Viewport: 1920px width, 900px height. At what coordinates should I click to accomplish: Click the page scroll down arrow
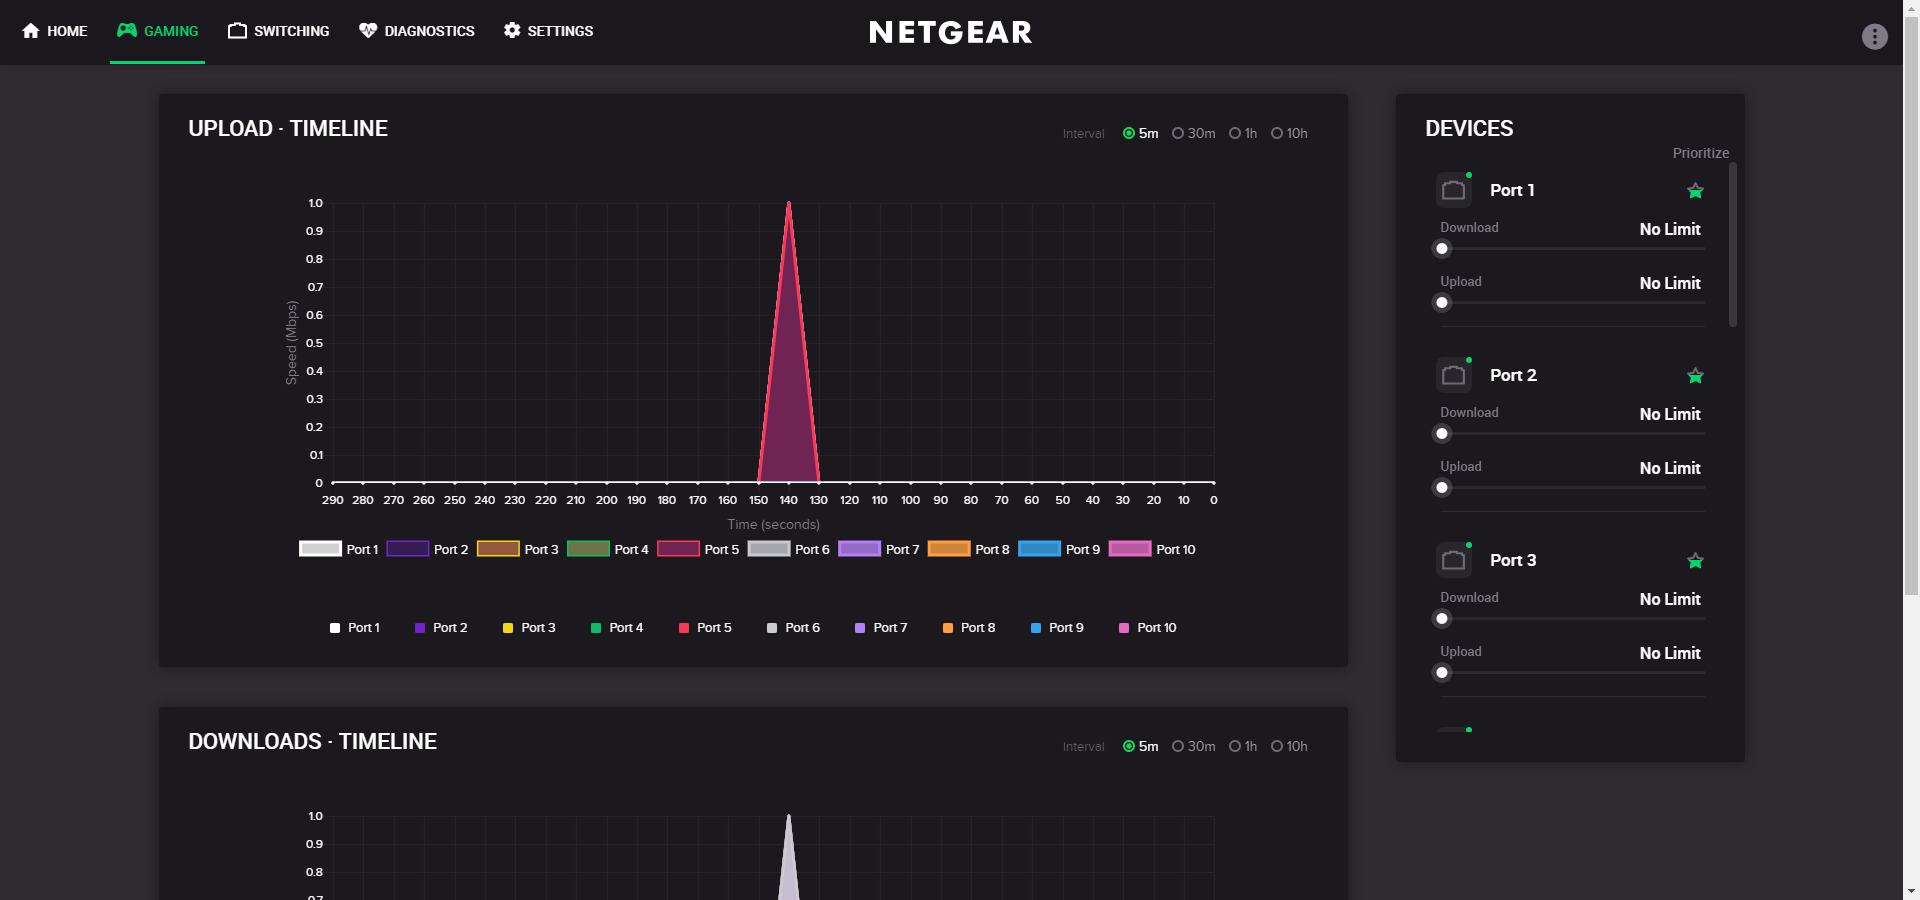pyautogui.click(x=1911, y=891)
